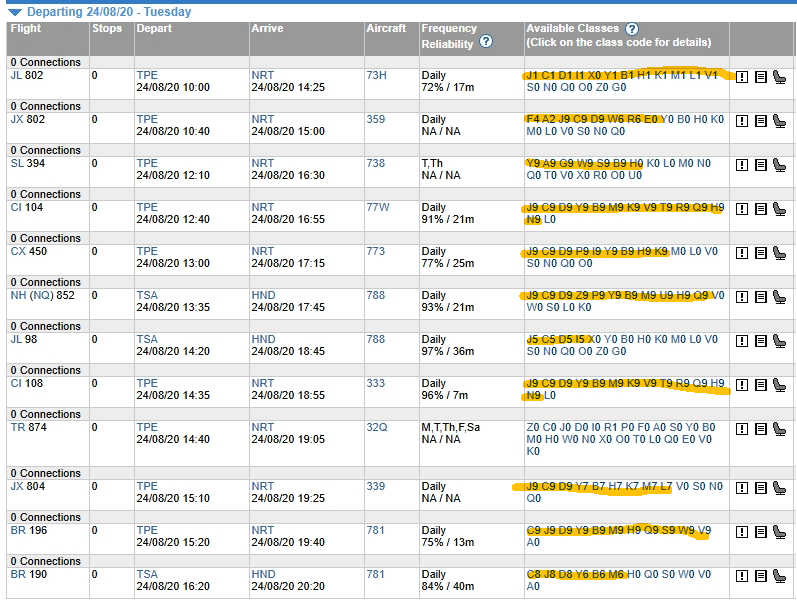Open info alert icon for JL 98

tap(742, 341)
